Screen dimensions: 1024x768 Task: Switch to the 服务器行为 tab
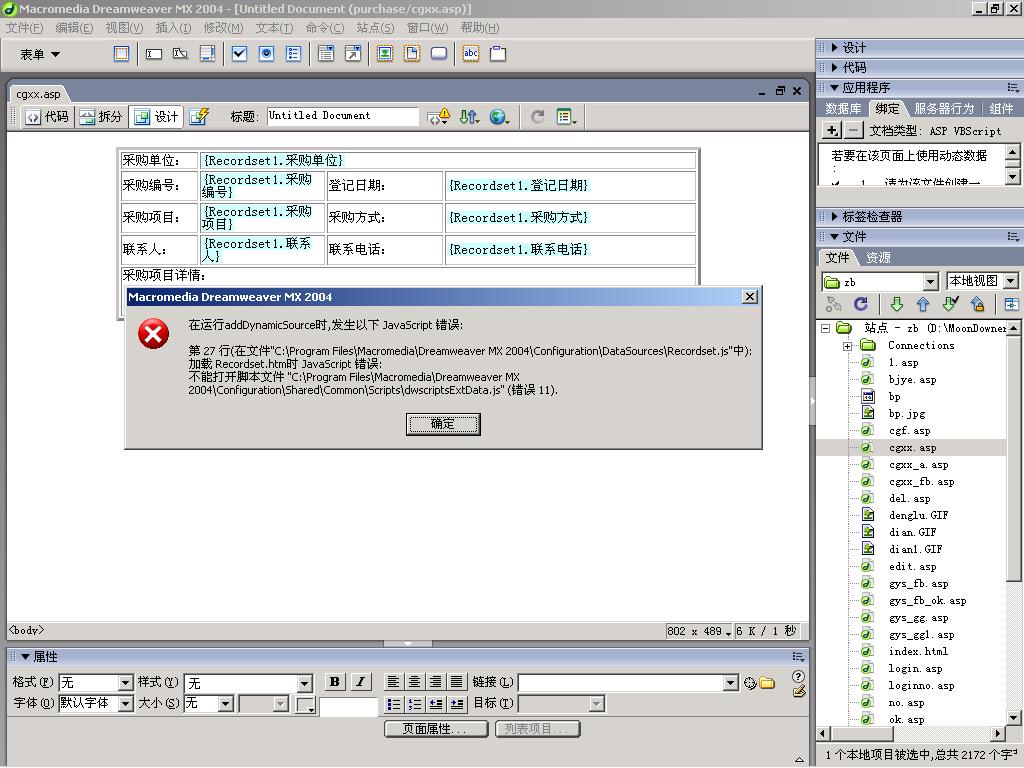943,108
